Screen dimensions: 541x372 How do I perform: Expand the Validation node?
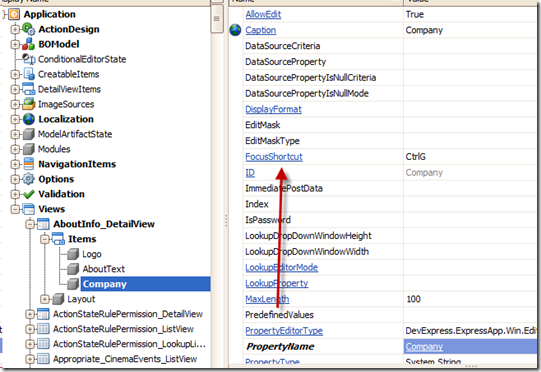15,194
